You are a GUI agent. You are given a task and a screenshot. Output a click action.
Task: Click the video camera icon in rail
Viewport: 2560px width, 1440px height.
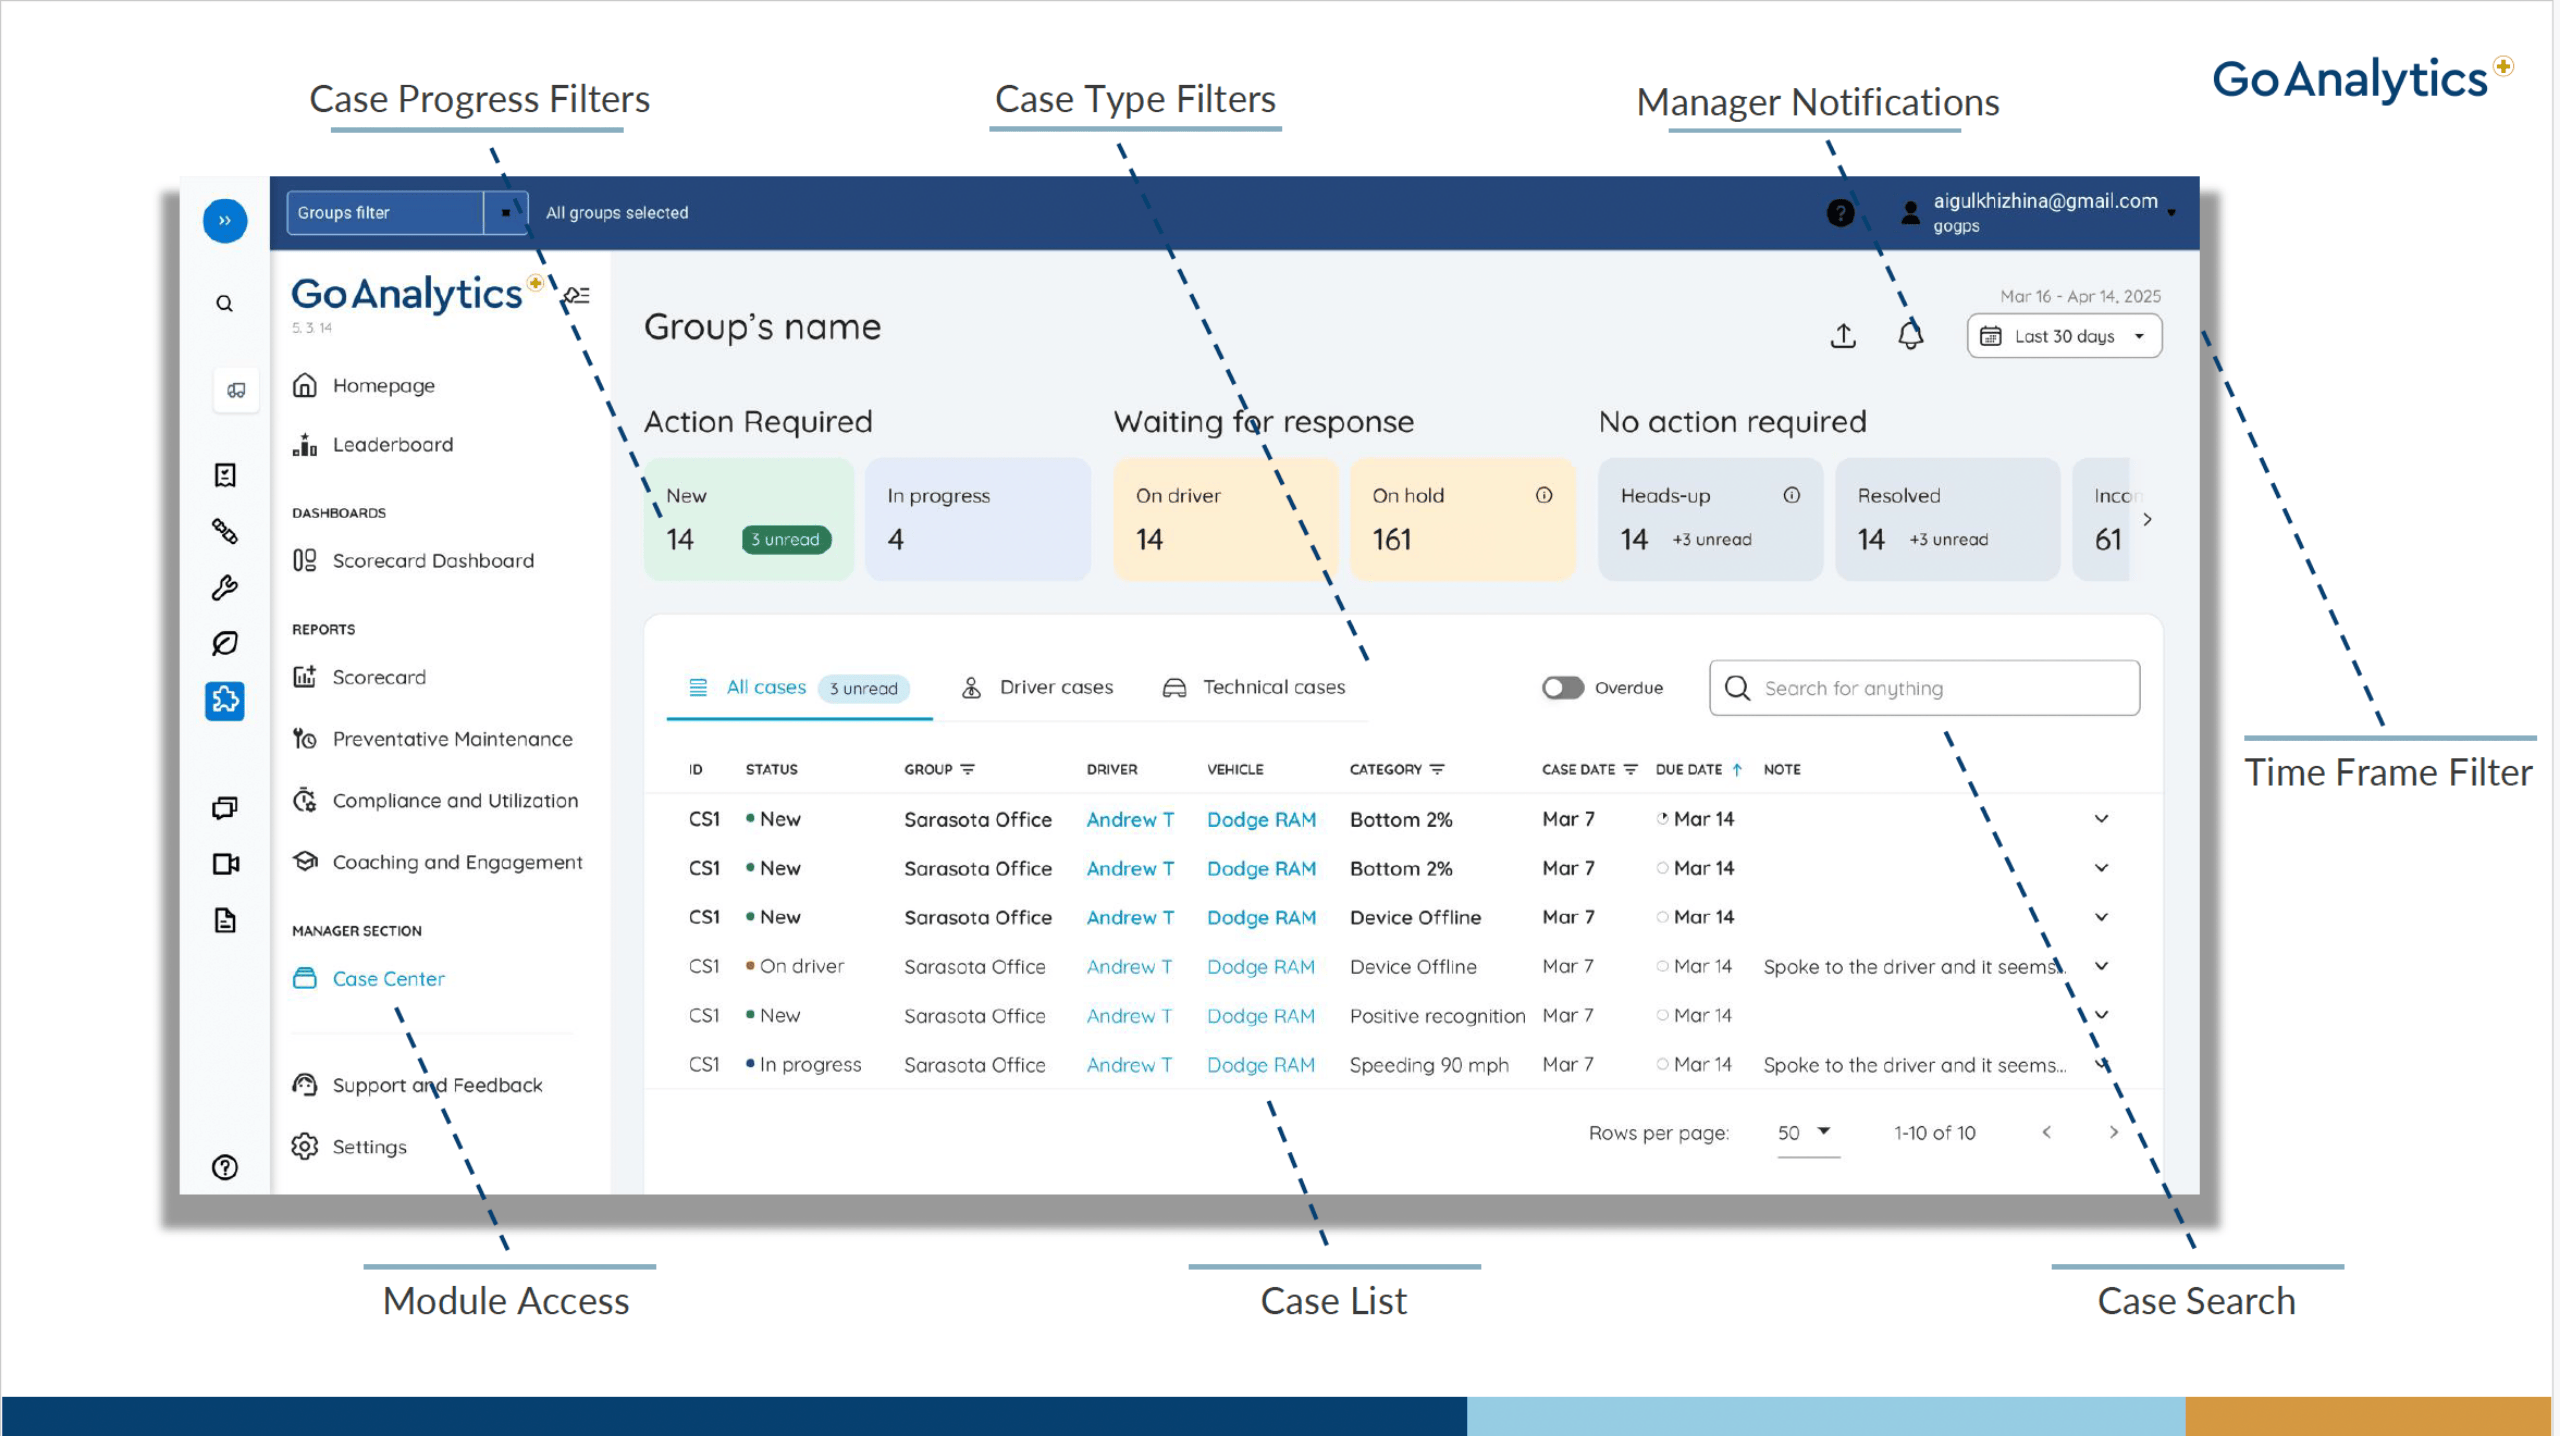pos(225,865)
